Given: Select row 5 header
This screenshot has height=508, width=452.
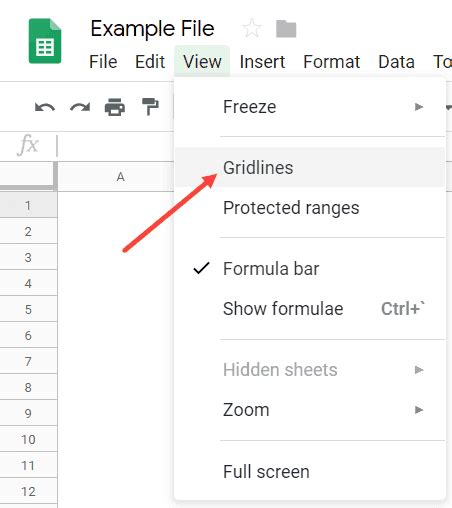Looking at the screenshot, I should click(x=28, y=309).
